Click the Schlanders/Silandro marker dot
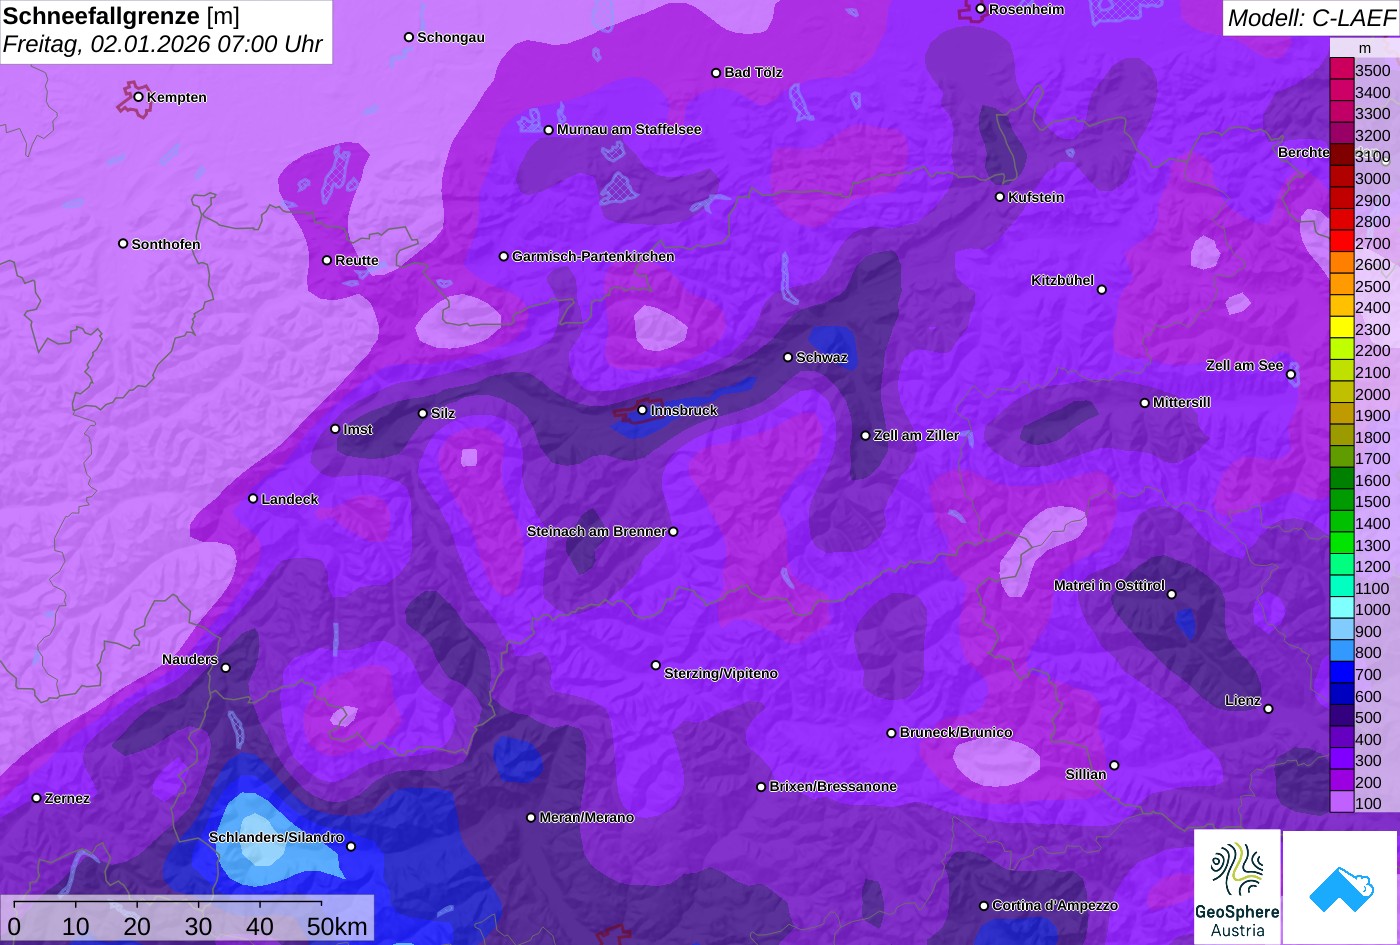 point(351,847)
